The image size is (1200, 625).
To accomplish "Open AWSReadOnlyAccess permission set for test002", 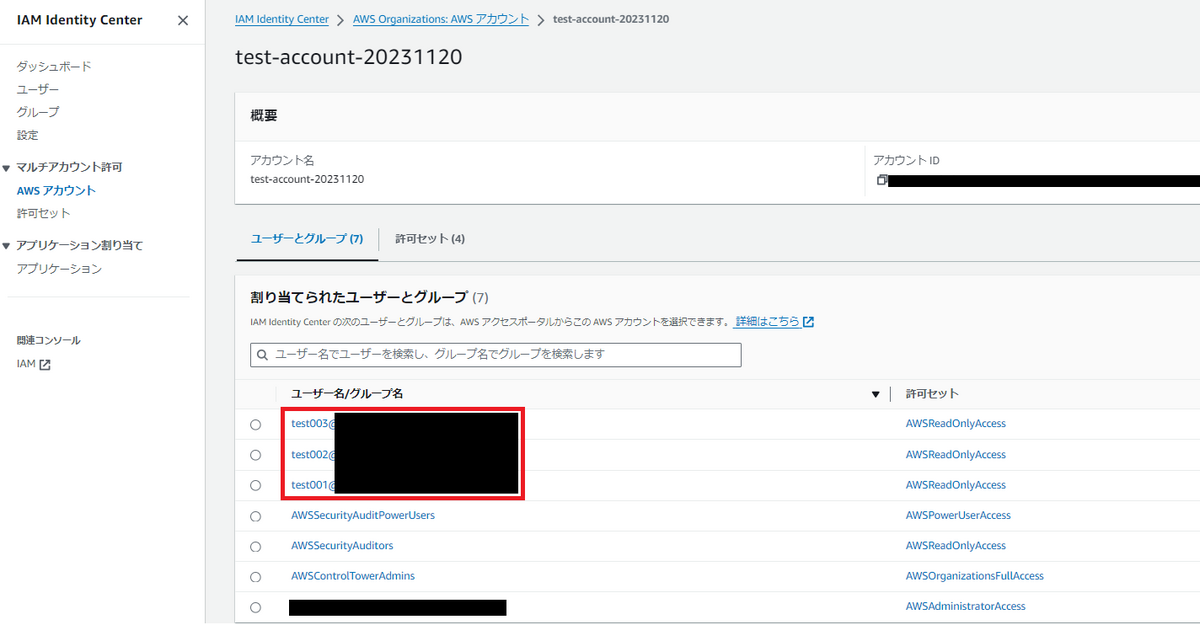I will click(956, 455).
